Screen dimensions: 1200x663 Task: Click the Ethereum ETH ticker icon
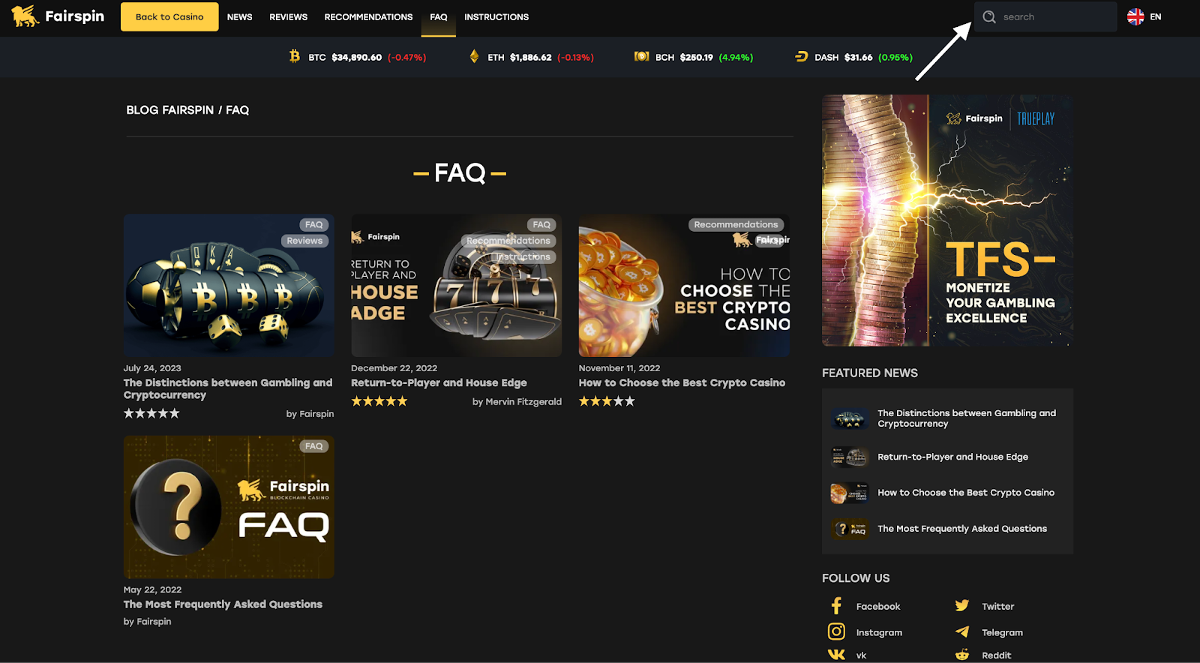tap(474, 57)
